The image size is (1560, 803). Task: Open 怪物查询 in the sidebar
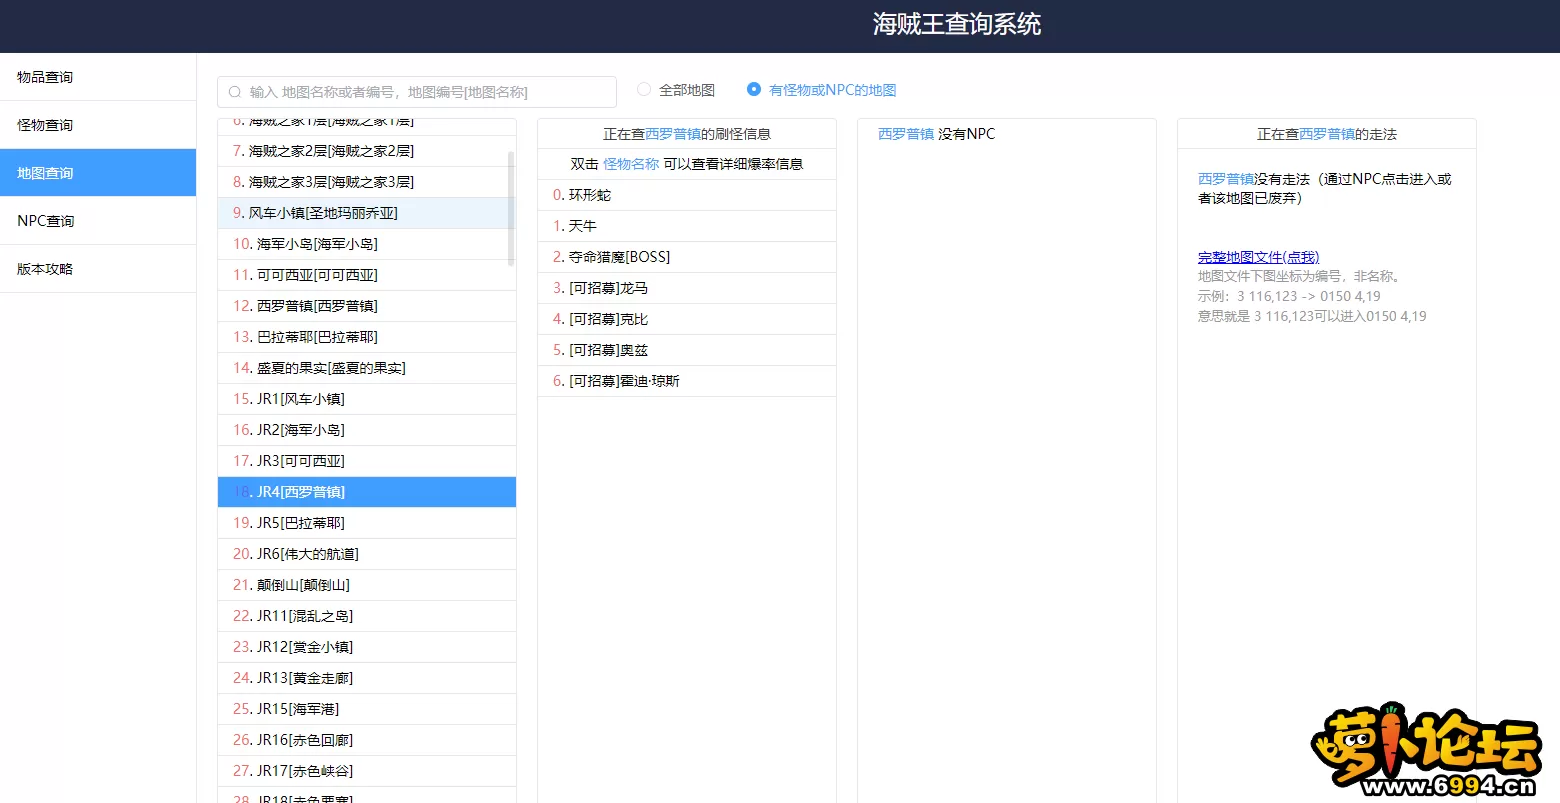tap(98, 125)
